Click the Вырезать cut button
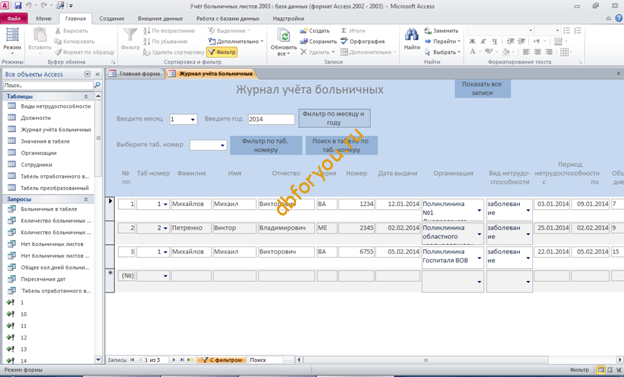This screenshot has width=624, height=377. click(72, 31)
